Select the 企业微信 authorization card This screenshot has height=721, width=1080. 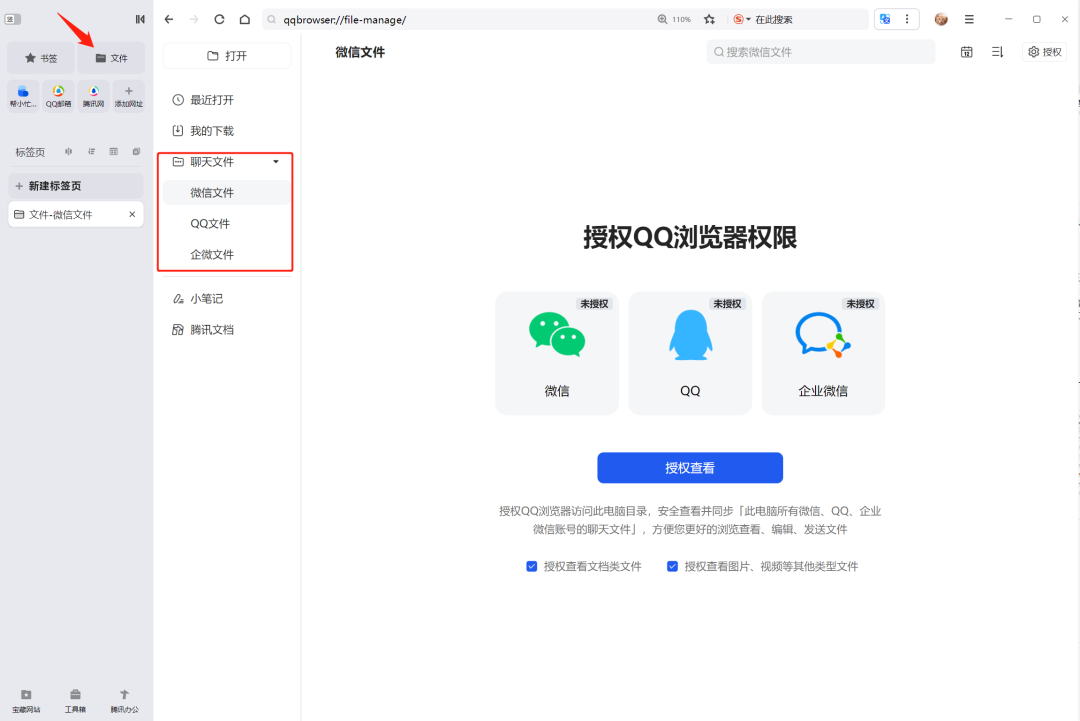(x=823, y=353)
